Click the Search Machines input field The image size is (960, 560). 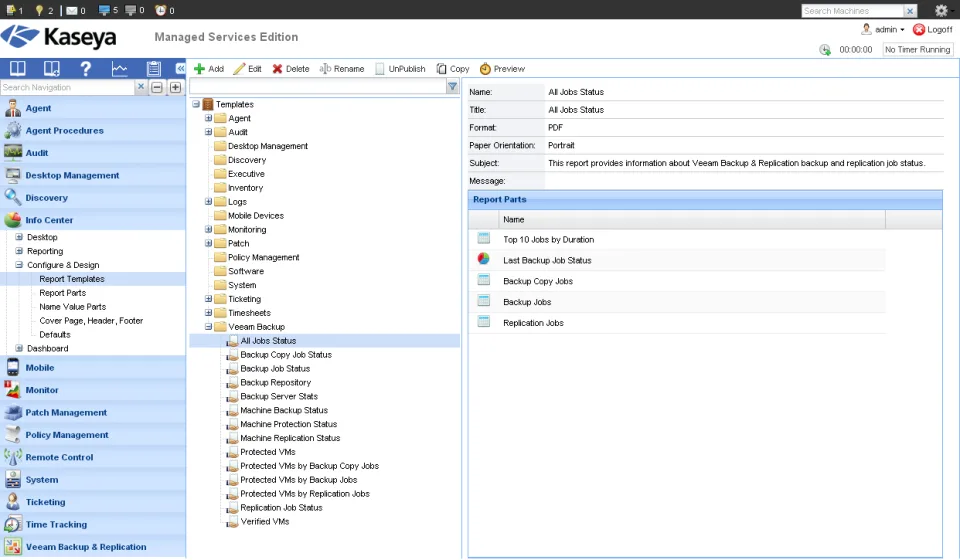(x=852, y=11)
